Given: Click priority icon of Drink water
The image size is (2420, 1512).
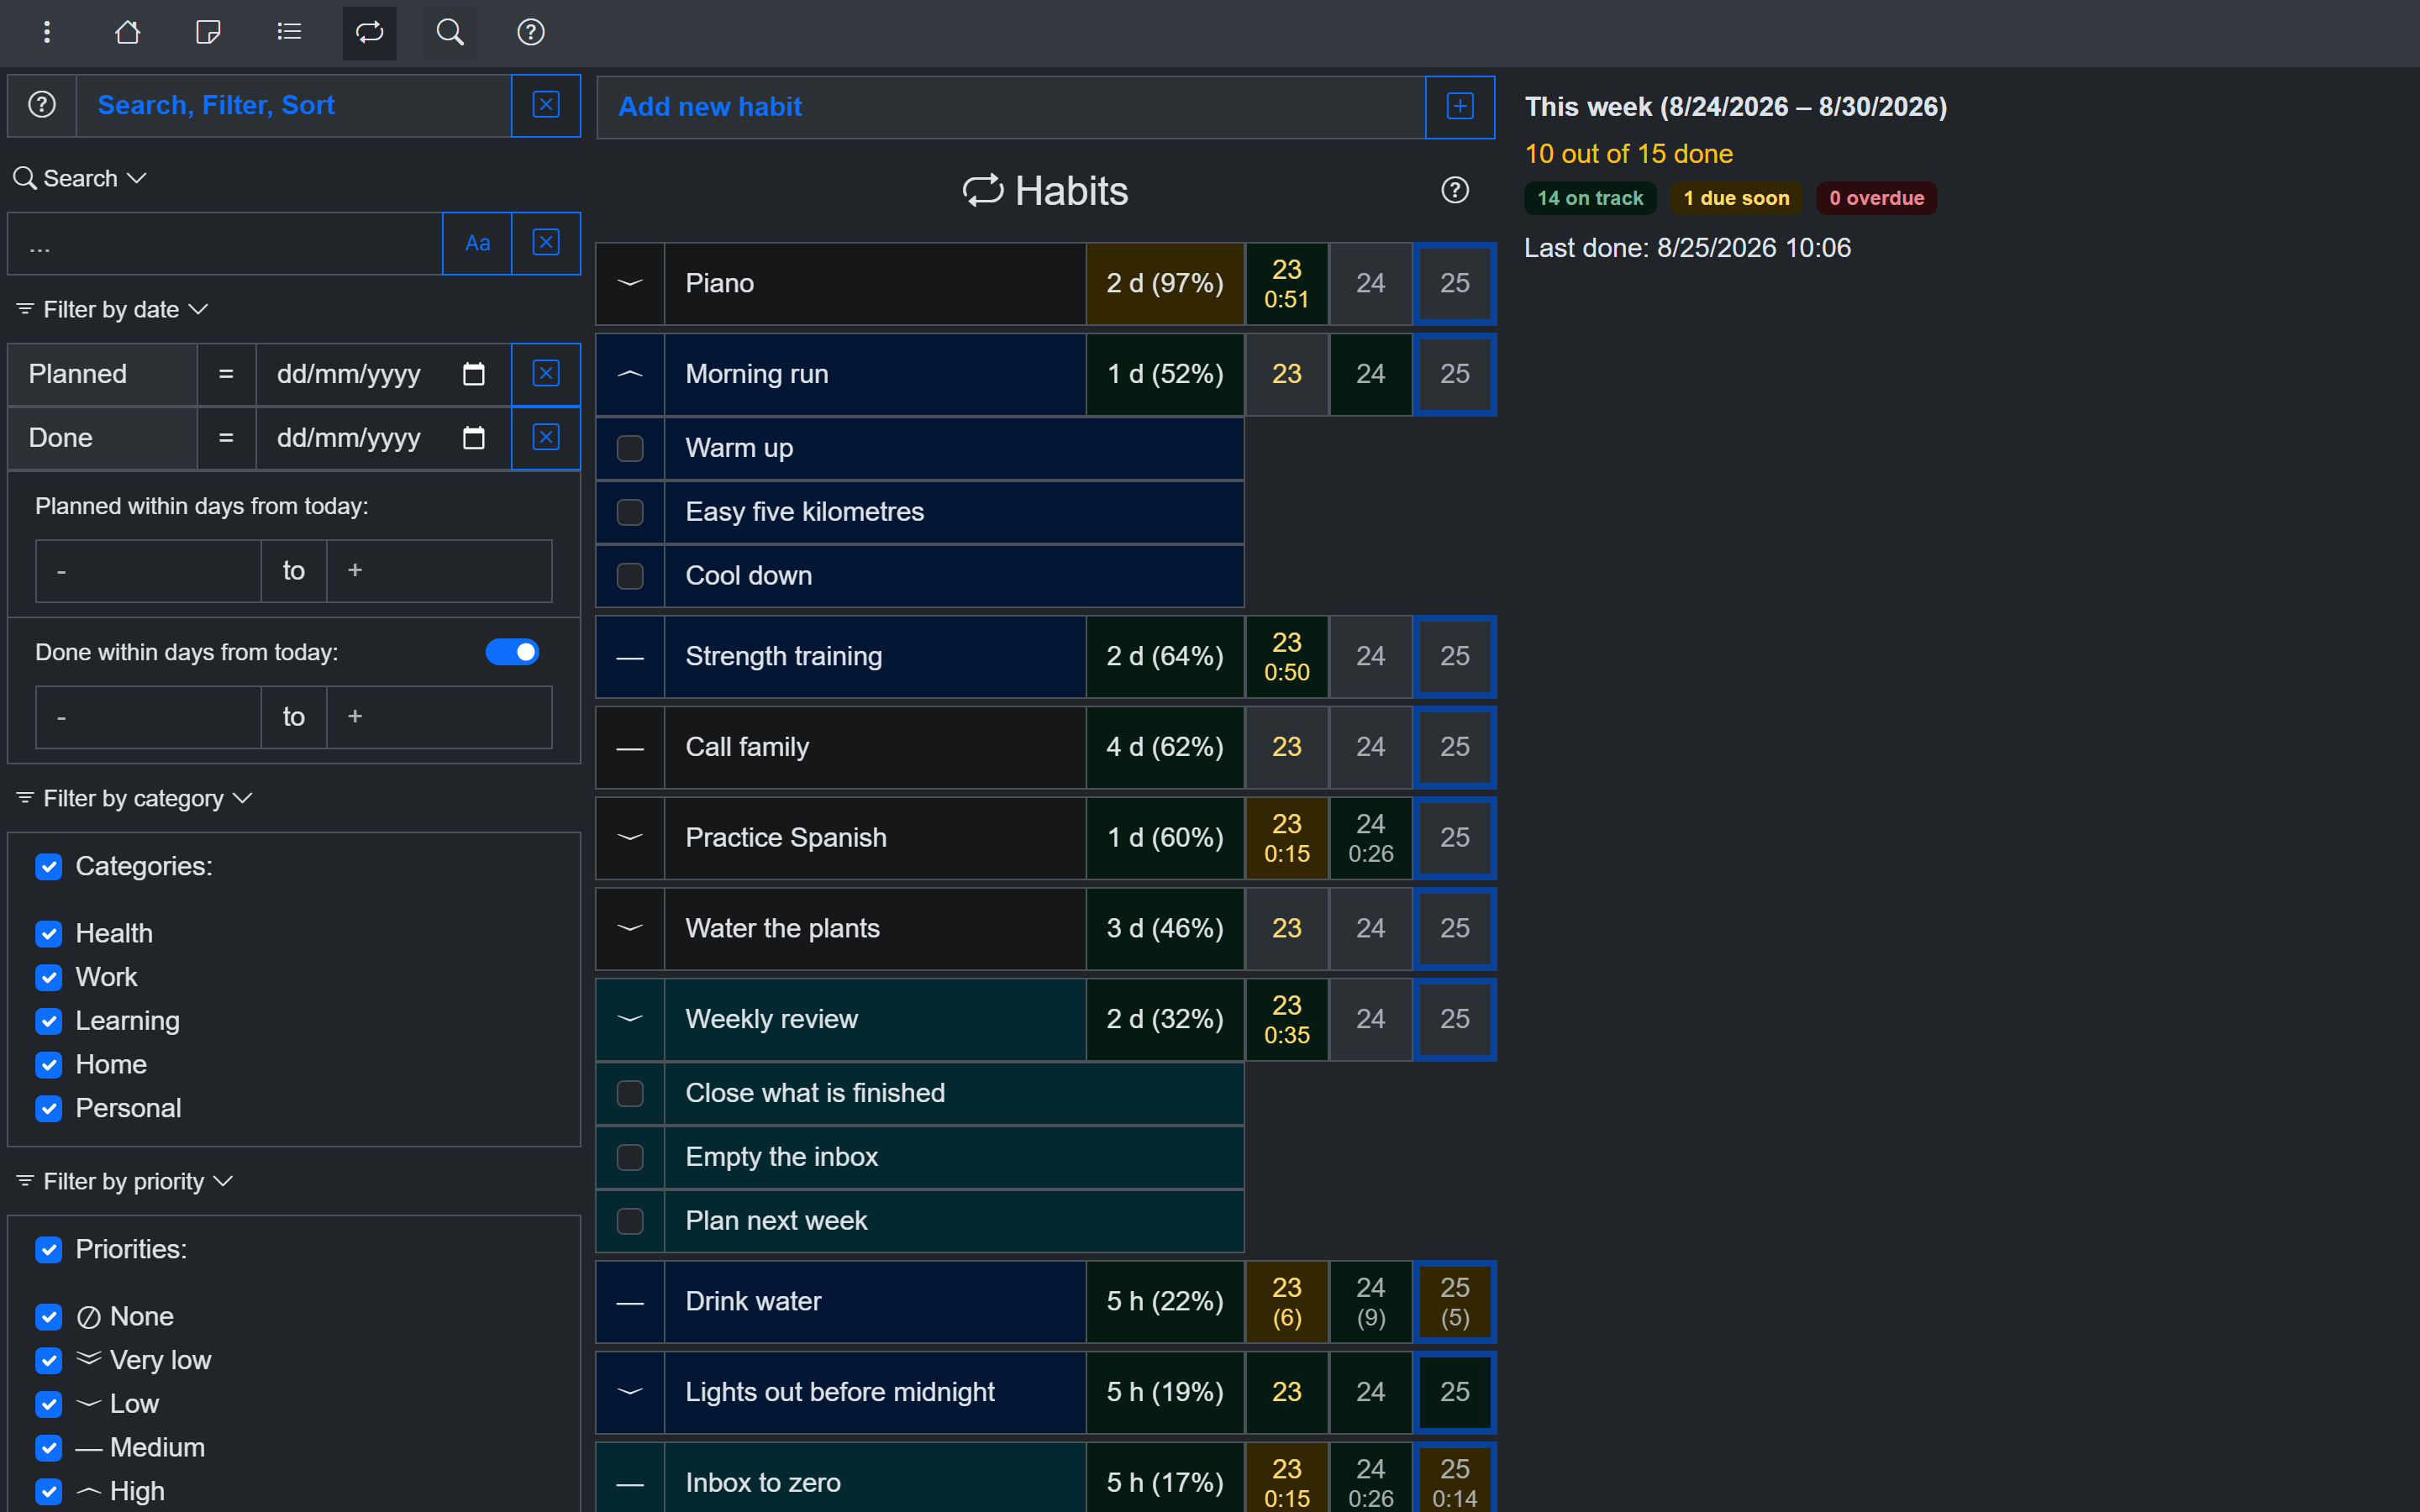Looking at the screenshot, I should 630,1302.
